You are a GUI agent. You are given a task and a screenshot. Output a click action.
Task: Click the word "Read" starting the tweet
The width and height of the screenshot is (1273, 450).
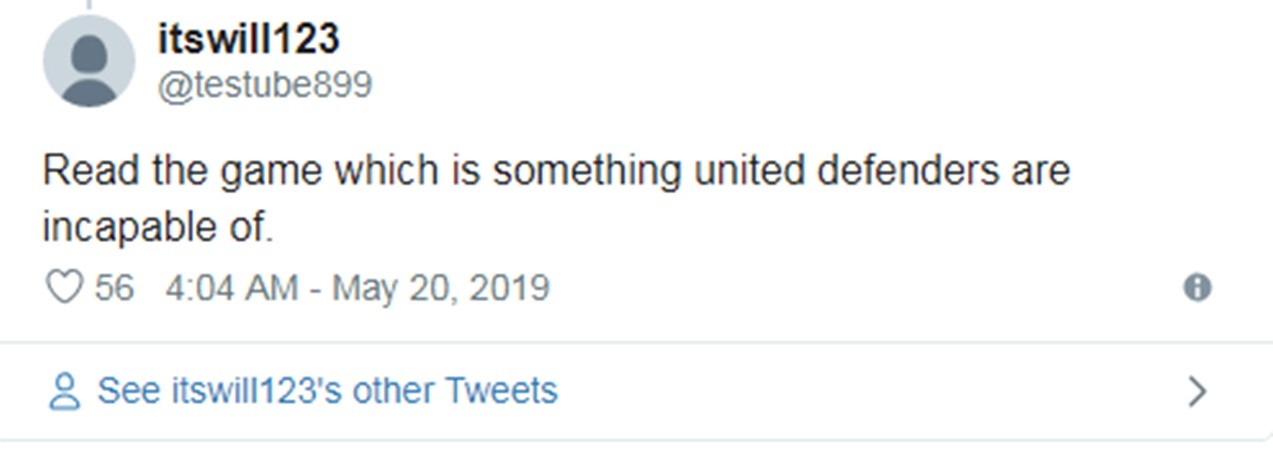pos(91,171)
